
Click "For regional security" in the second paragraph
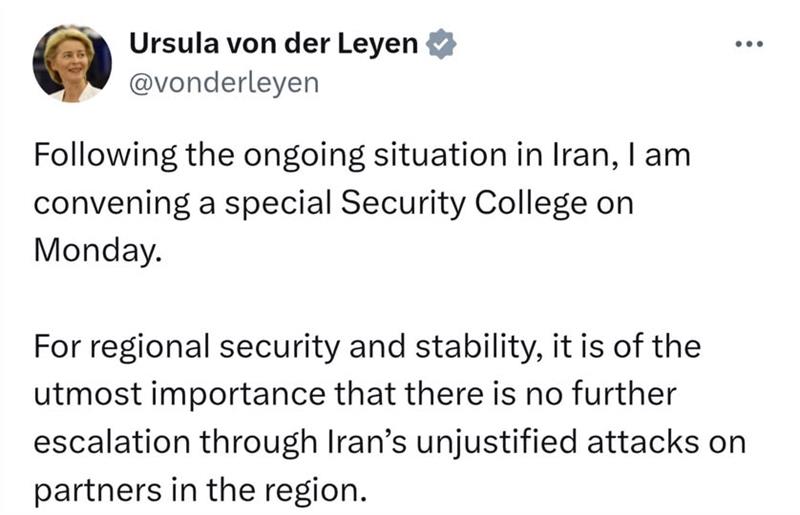pos(172,347)
